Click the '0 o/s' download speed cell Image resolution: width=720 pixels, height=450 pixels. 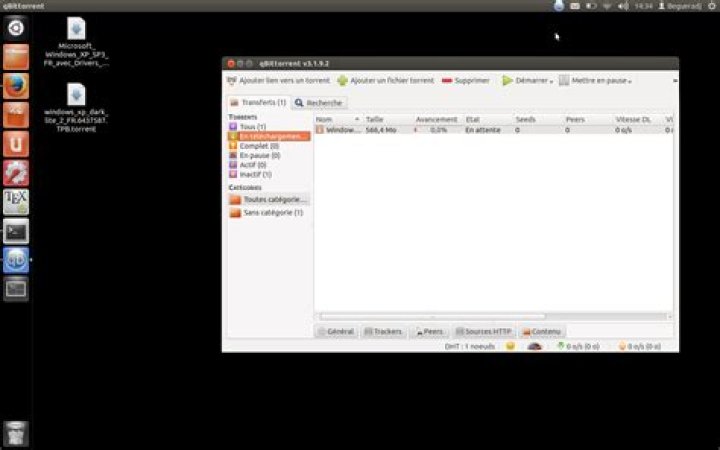[624, 130]
